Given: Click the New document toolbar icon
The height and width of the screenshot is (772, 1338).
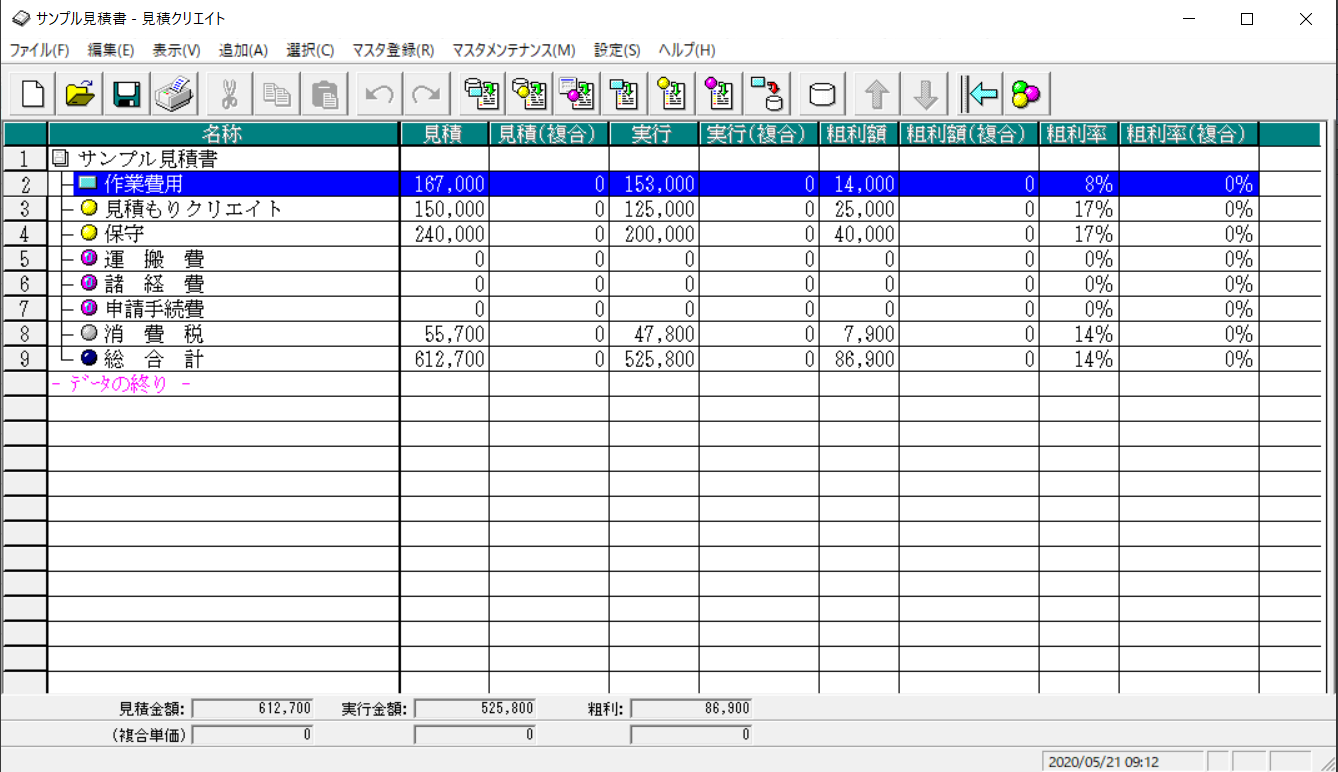Looking at the screenshot, I should tap(33, 95).
